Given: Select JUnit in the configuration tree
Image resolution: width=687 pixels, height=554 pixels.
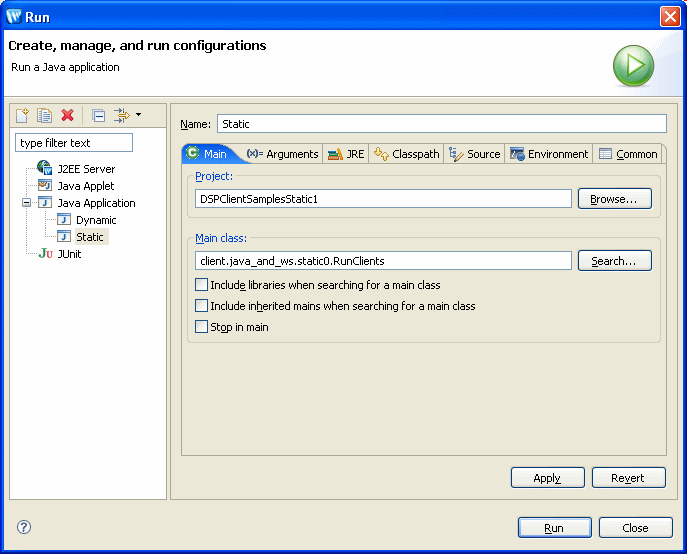Looking at the screenshot, I should [x=69, y=254].
